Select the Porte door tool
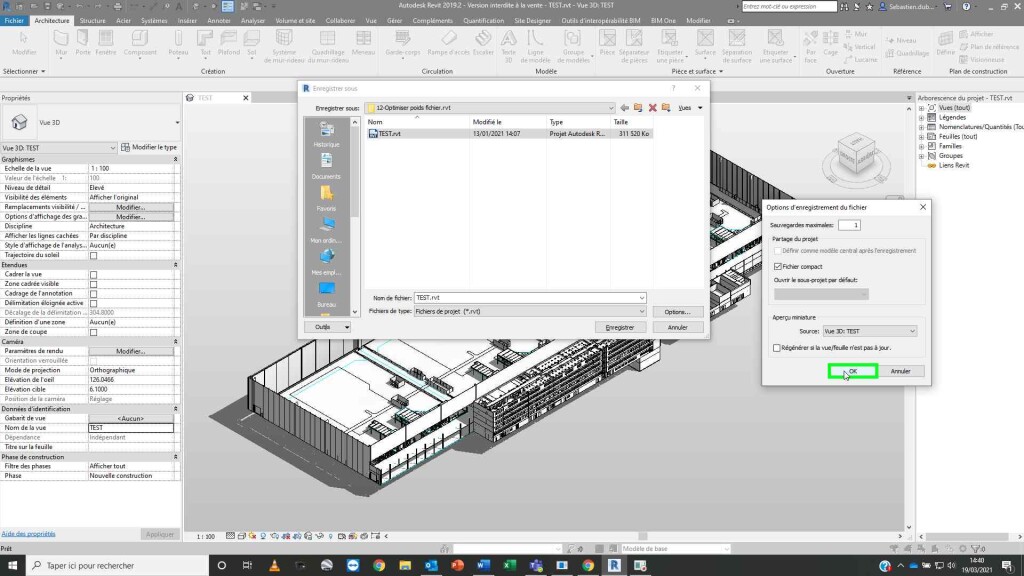 [x=82, y=39]
